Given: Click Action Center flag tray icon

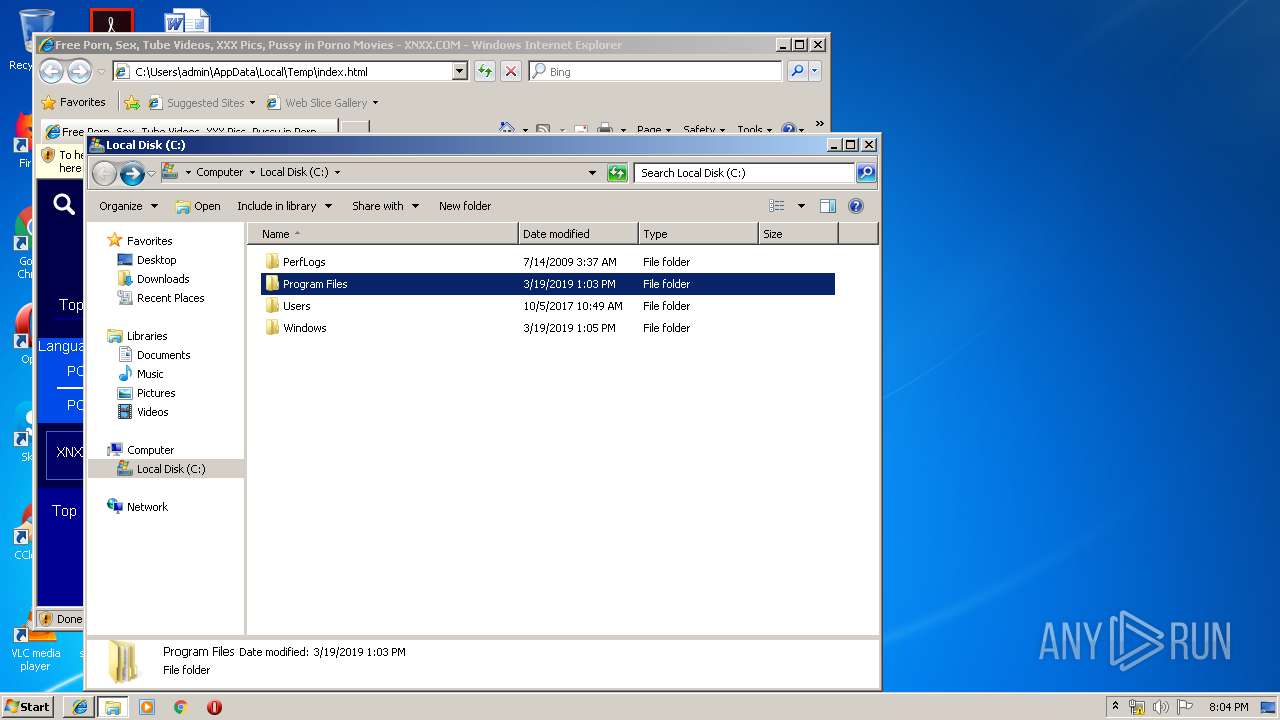Looking at the screenshot, I should point(1185,707).
